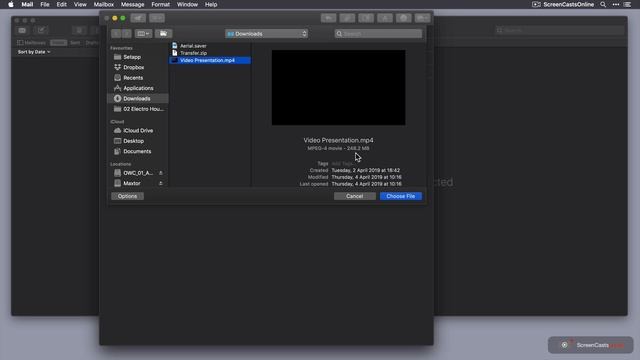This screenshot has width=640, height=360.
Task: Open the Format menu
Action: click(160, 4)
